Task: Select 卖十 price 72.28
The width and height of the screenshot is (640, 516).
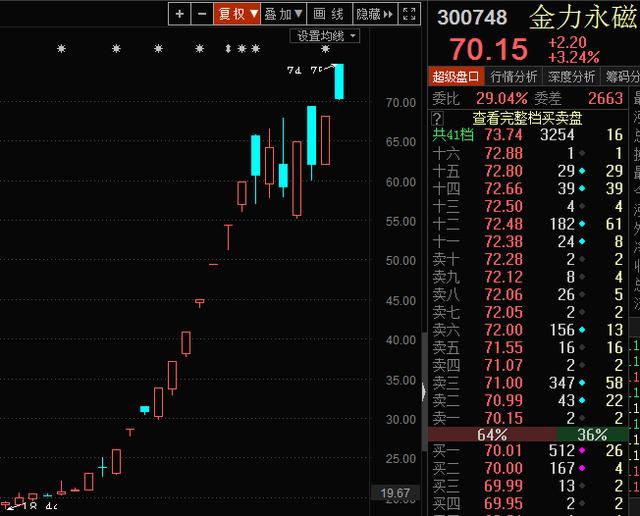Action: coord(503,259)
